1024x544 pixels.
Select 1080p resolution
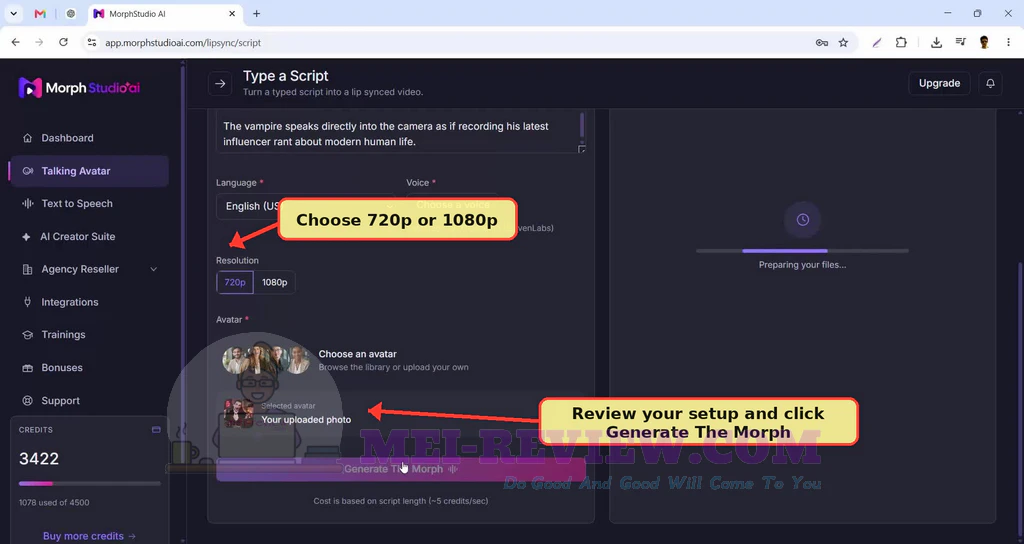click(x=274, y=282)
